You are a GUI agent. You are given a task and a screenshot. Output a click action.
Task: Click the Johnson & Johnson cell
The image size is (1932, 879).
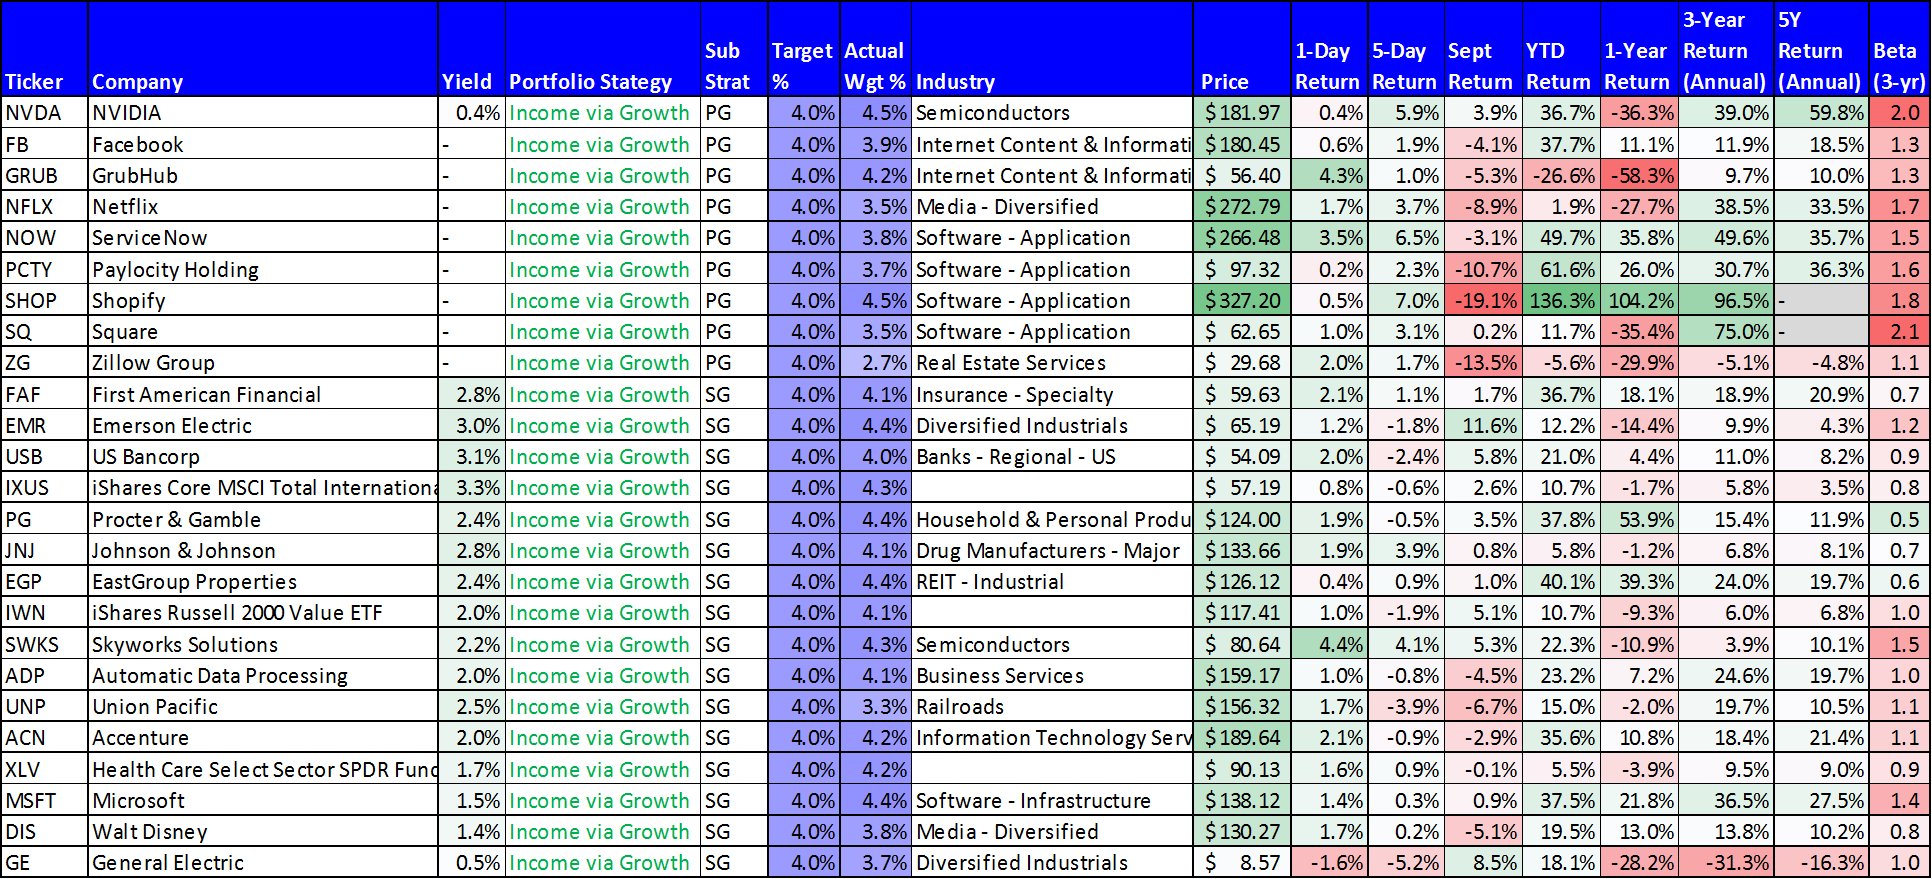(263, 551)
